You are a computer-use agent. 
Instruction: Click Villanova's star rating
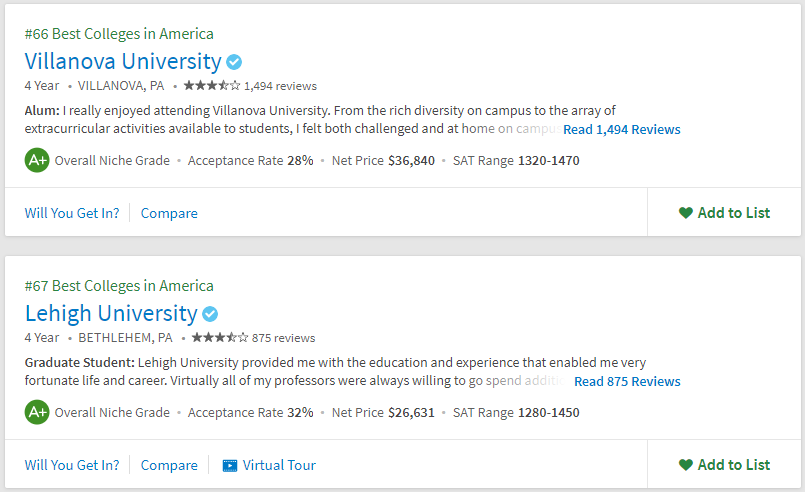[212, 85]
